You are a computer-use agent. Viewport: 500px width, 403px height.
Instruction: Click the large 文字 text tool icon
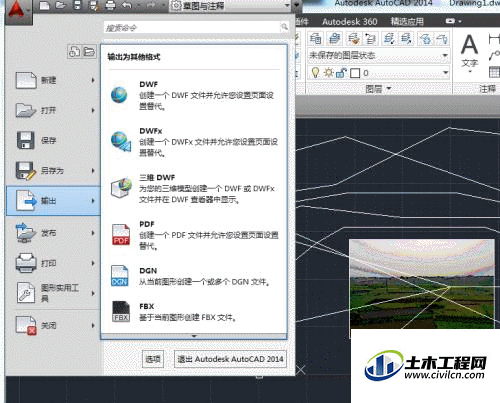point(469,45)
